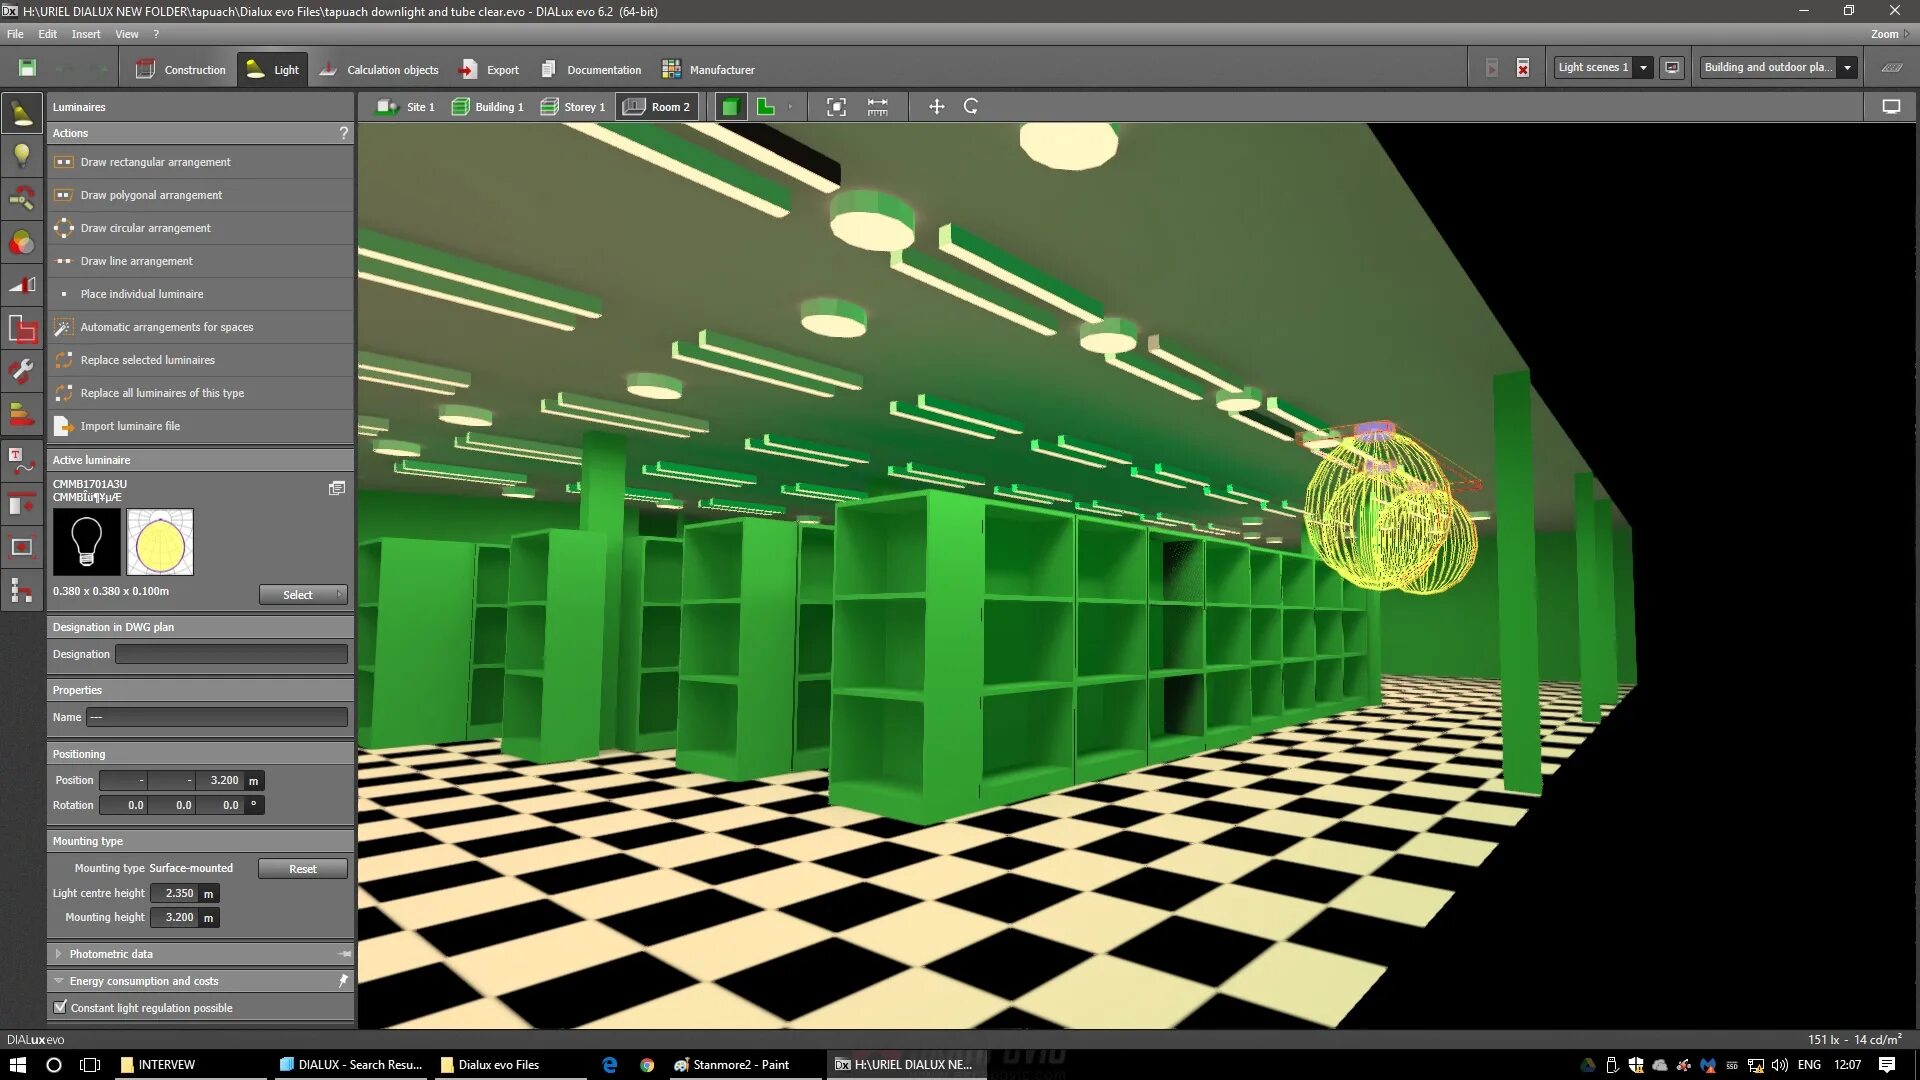The height and width of the screenshot is (1080, 1920).
Task: Click the Reset mounting type button
Action: point(302,869)
